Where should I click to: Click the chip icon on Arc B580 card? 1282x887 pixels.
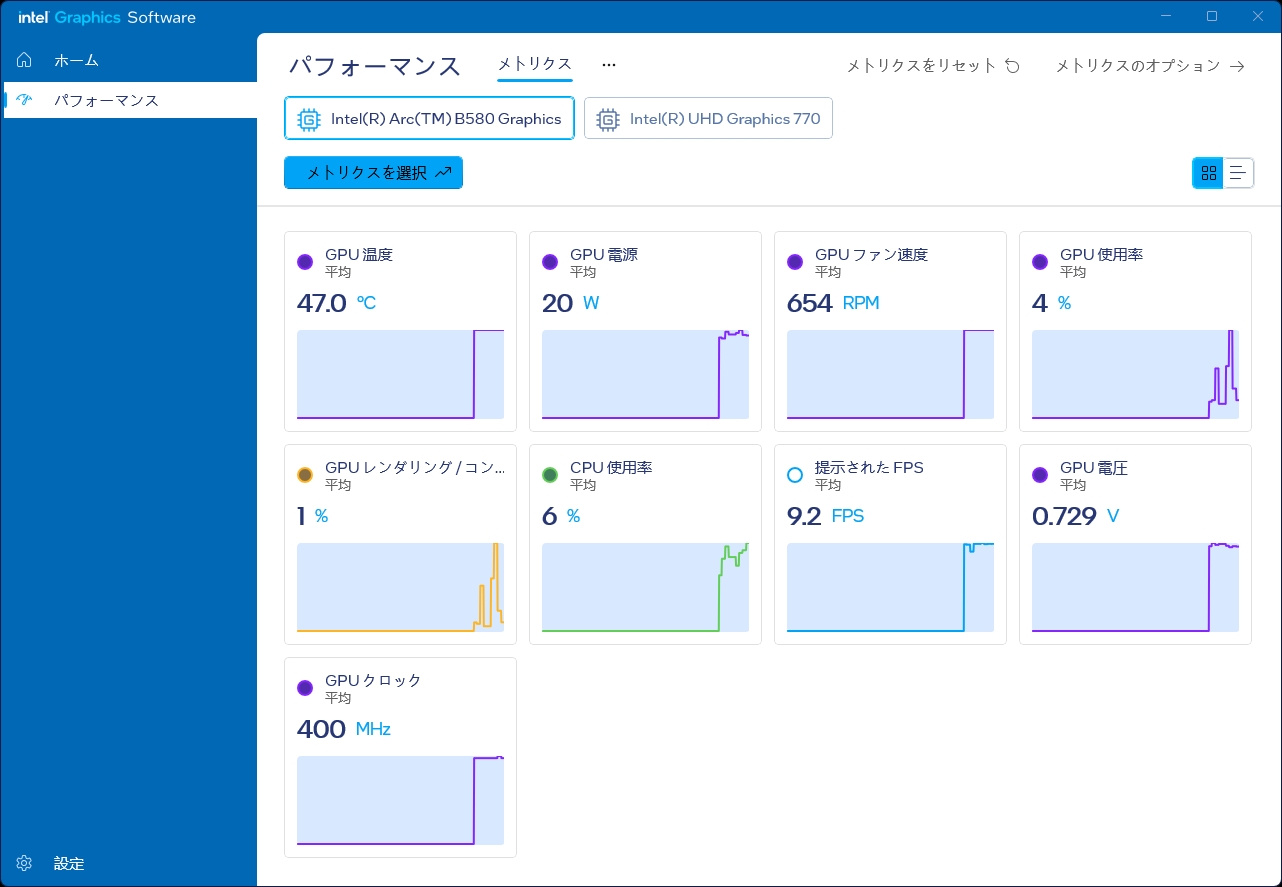tap(309, 119)
